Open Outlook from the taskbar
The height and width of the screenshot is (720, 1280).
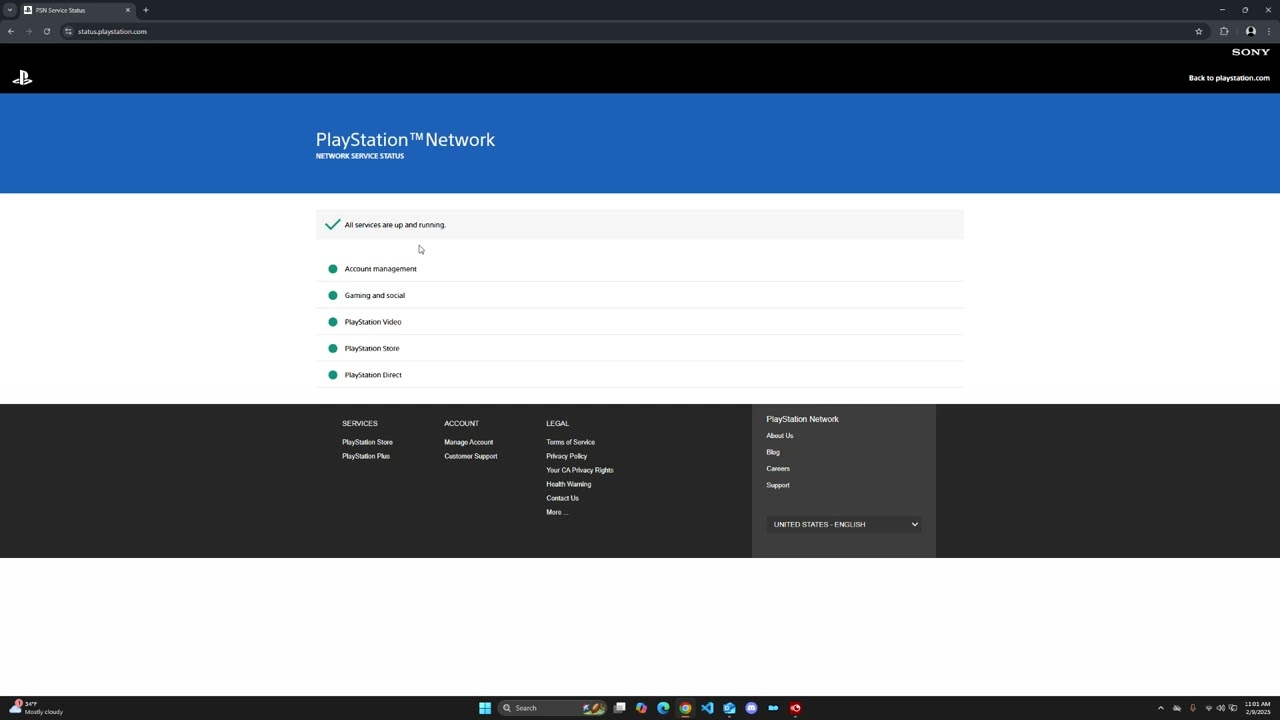tap(729, 708)
